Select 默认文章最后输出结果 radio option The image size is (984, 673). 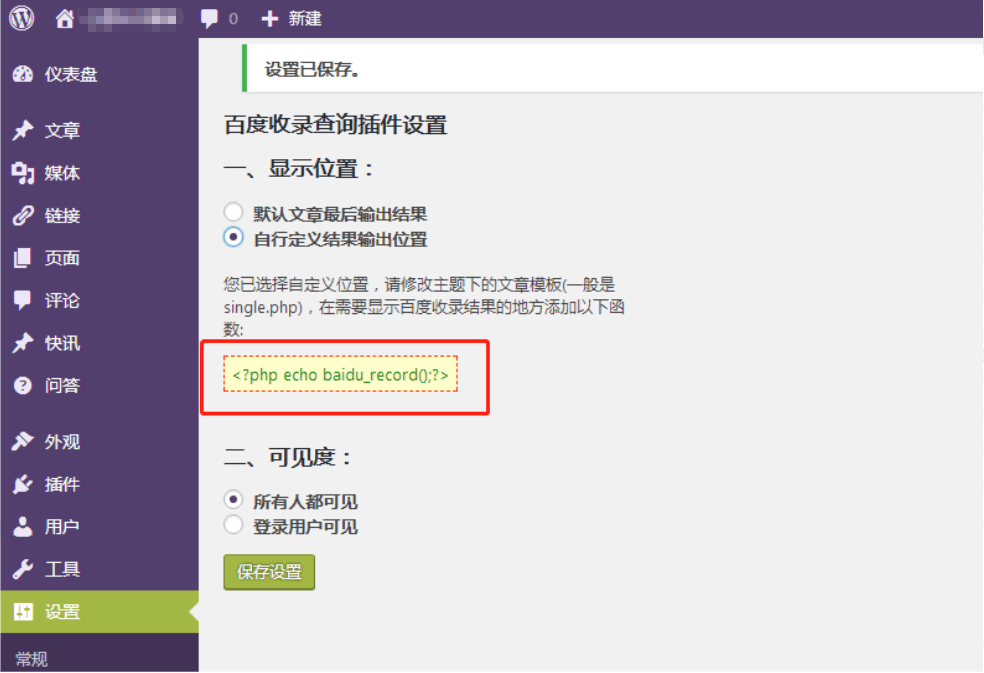[233, 212]
